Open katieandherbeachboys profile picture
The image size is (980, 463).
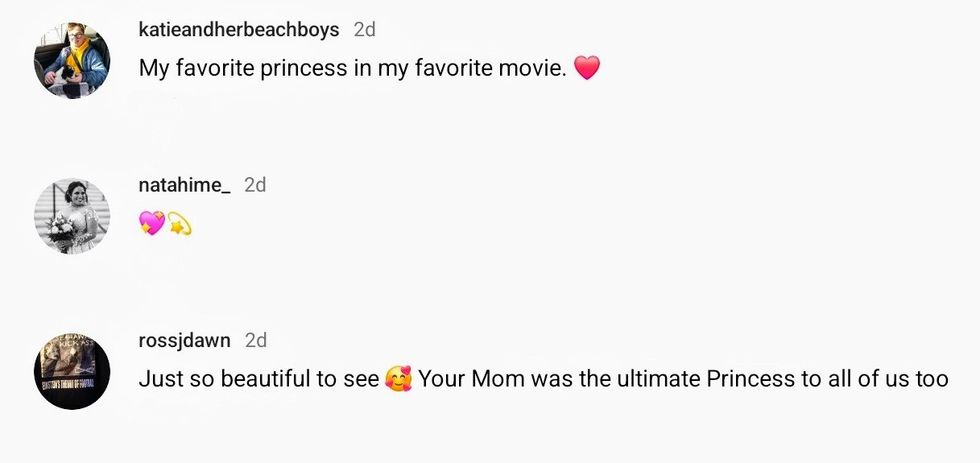coord(71,60)
